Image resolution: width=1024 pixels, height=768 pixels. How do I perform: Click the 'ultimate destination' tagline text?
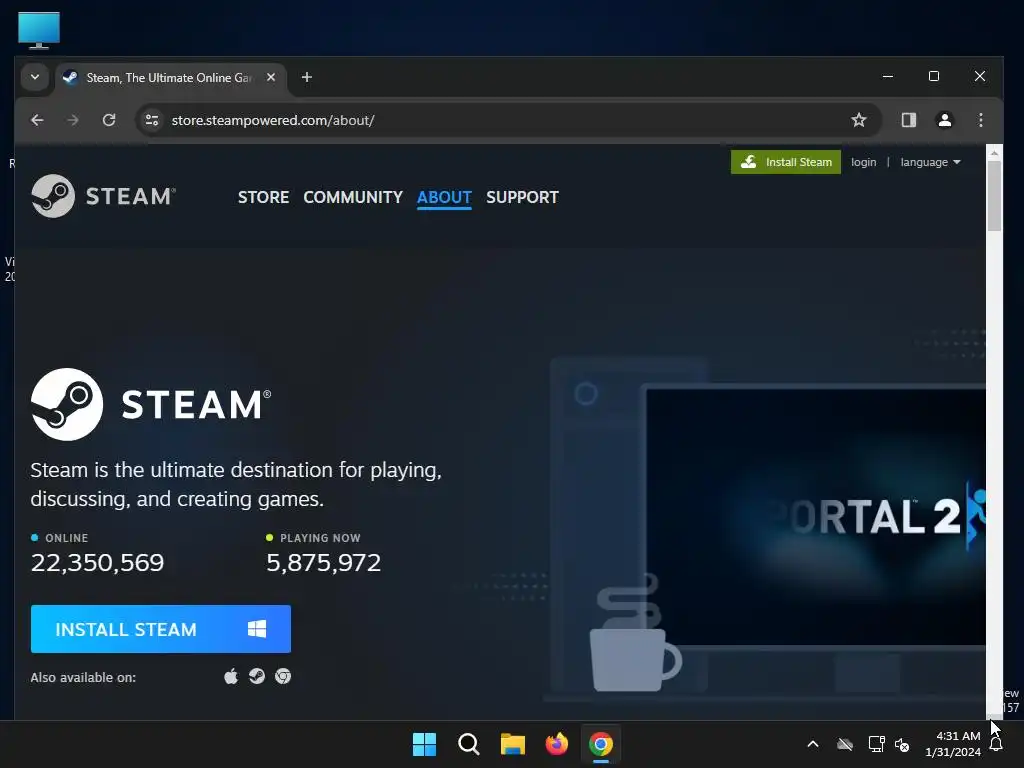236,484
